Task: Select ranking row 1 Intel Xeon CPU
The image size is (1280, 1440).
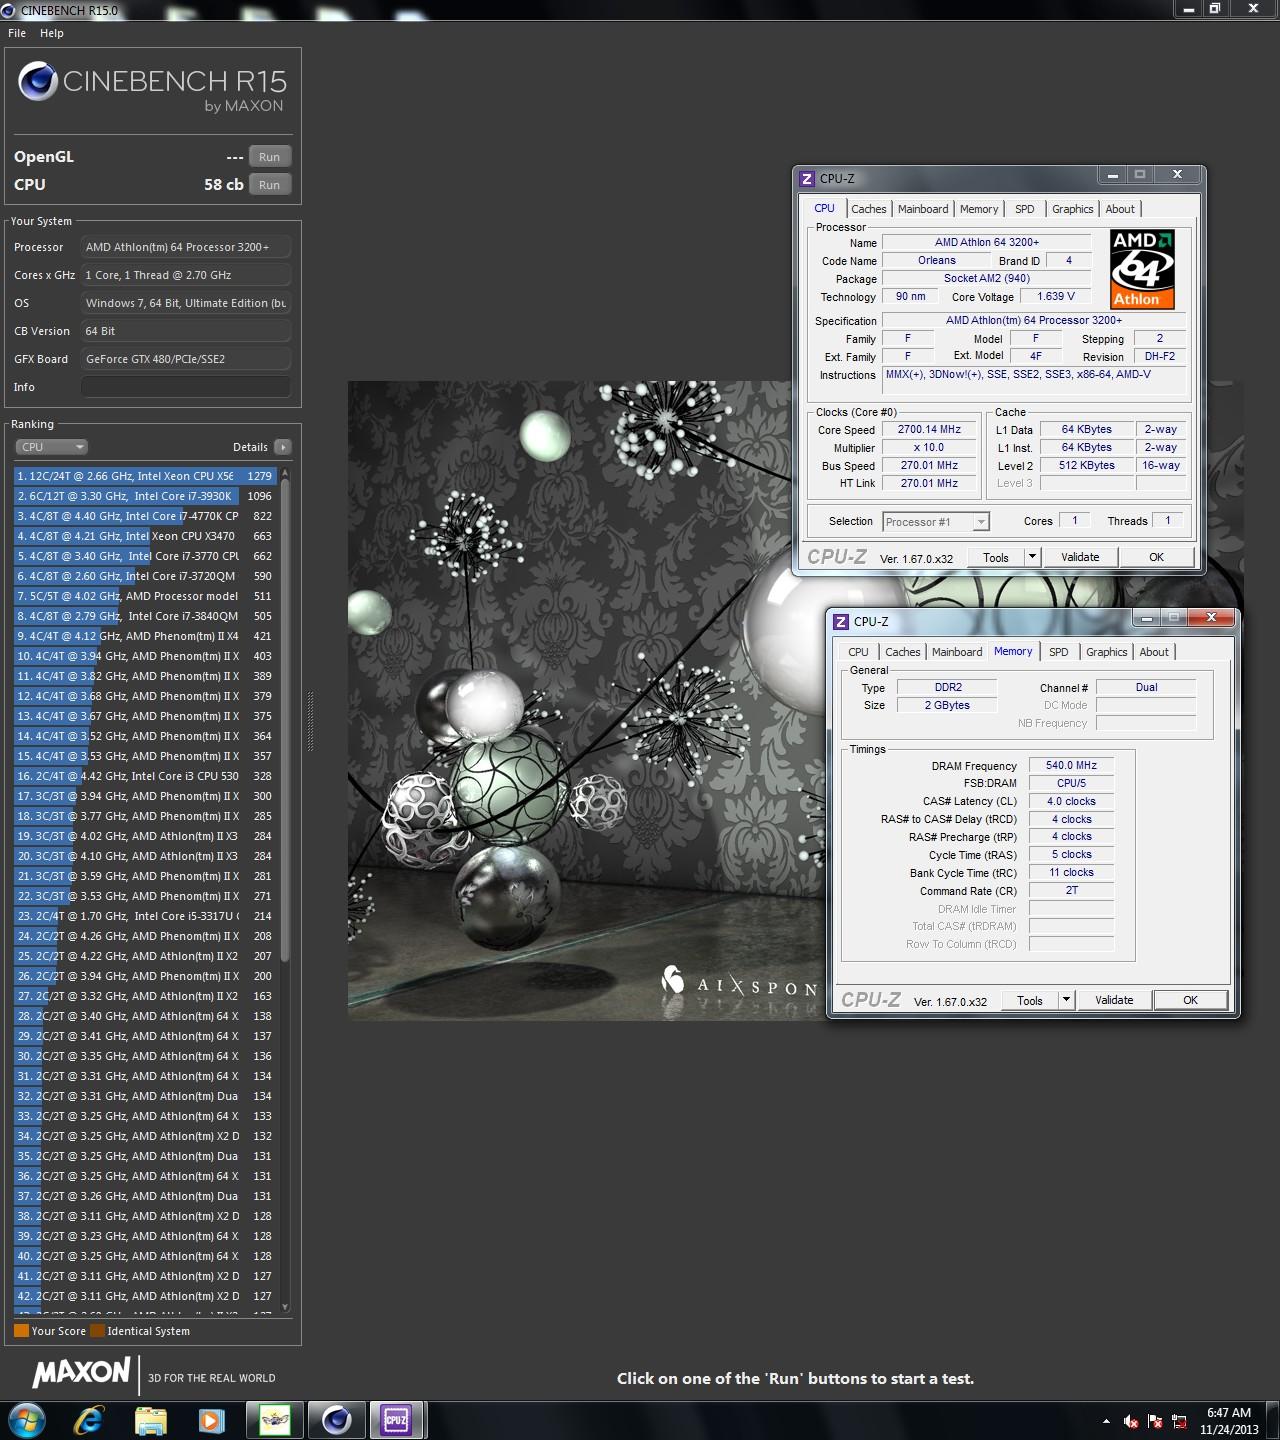Action: 144,476
